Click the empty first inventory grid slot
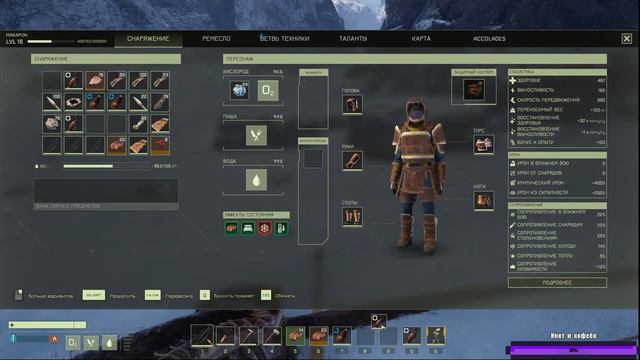Image resolution: width=640 pixels, height=360 pixels. coord(52,80)
